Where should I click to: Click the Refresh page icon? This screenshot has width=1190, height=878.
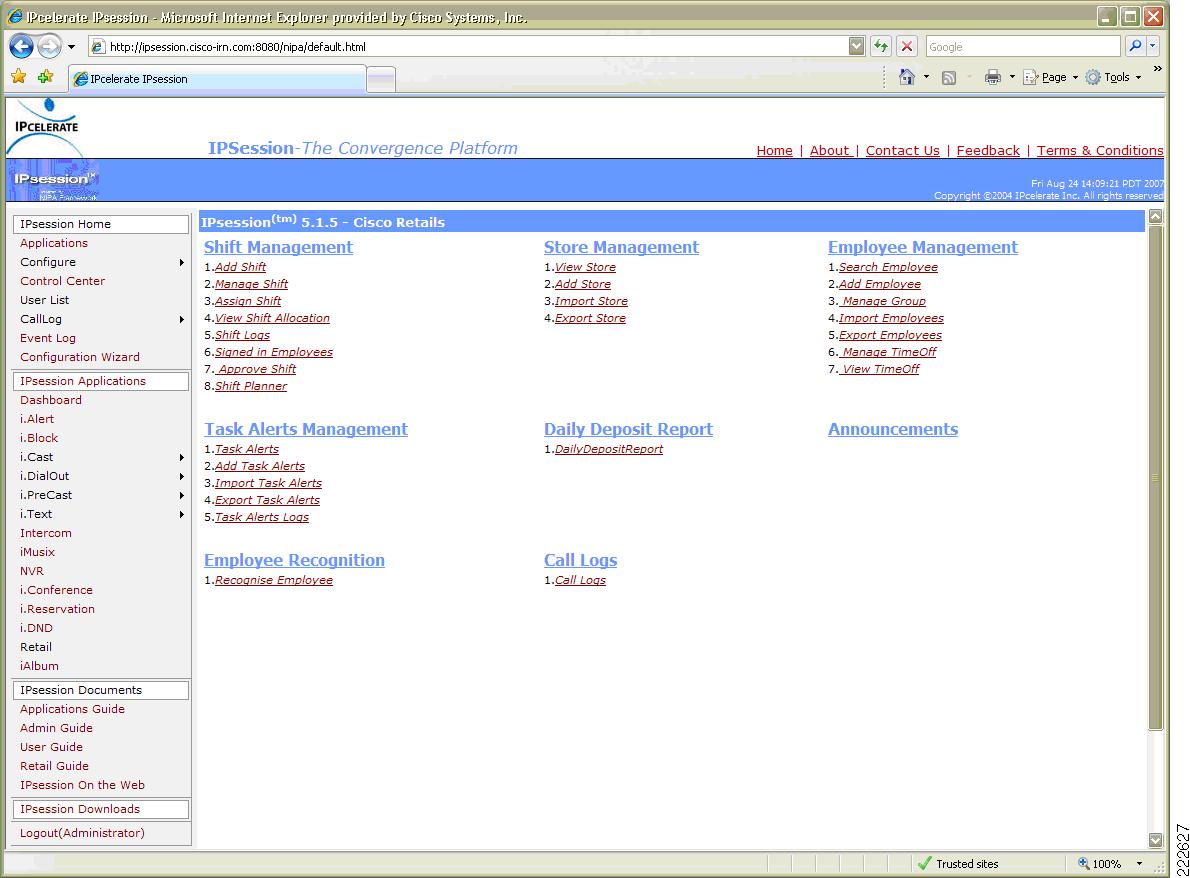(880, 46)
